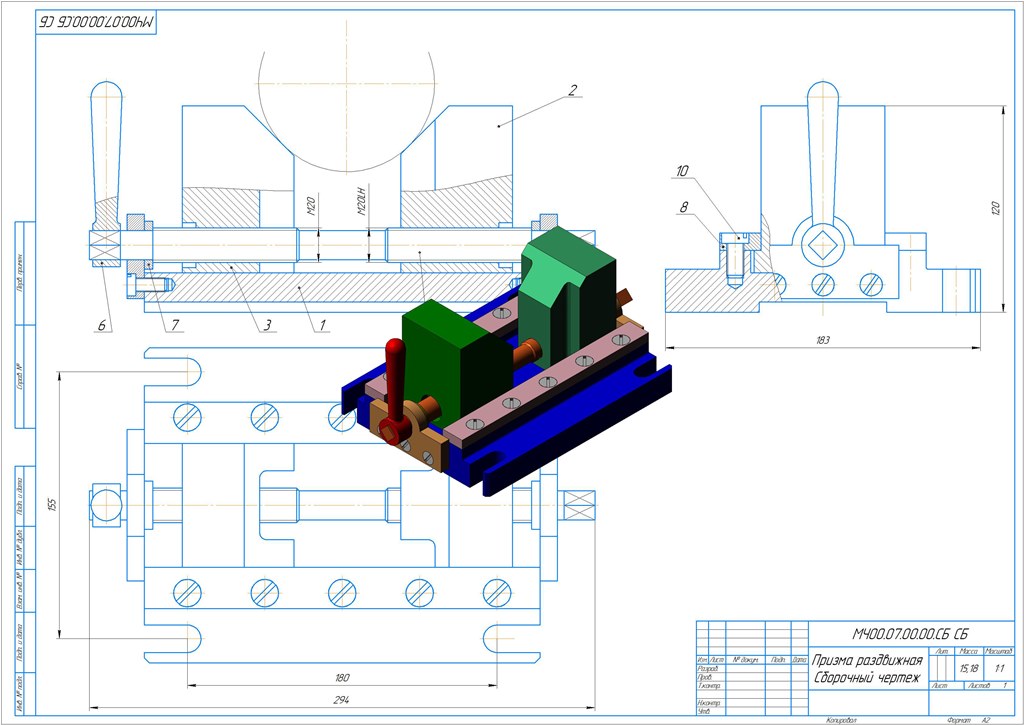Viewport: 1024px width, 725px height.
Task: Click the 'Т.контр.' row label
Action: (x=709, y=686)
